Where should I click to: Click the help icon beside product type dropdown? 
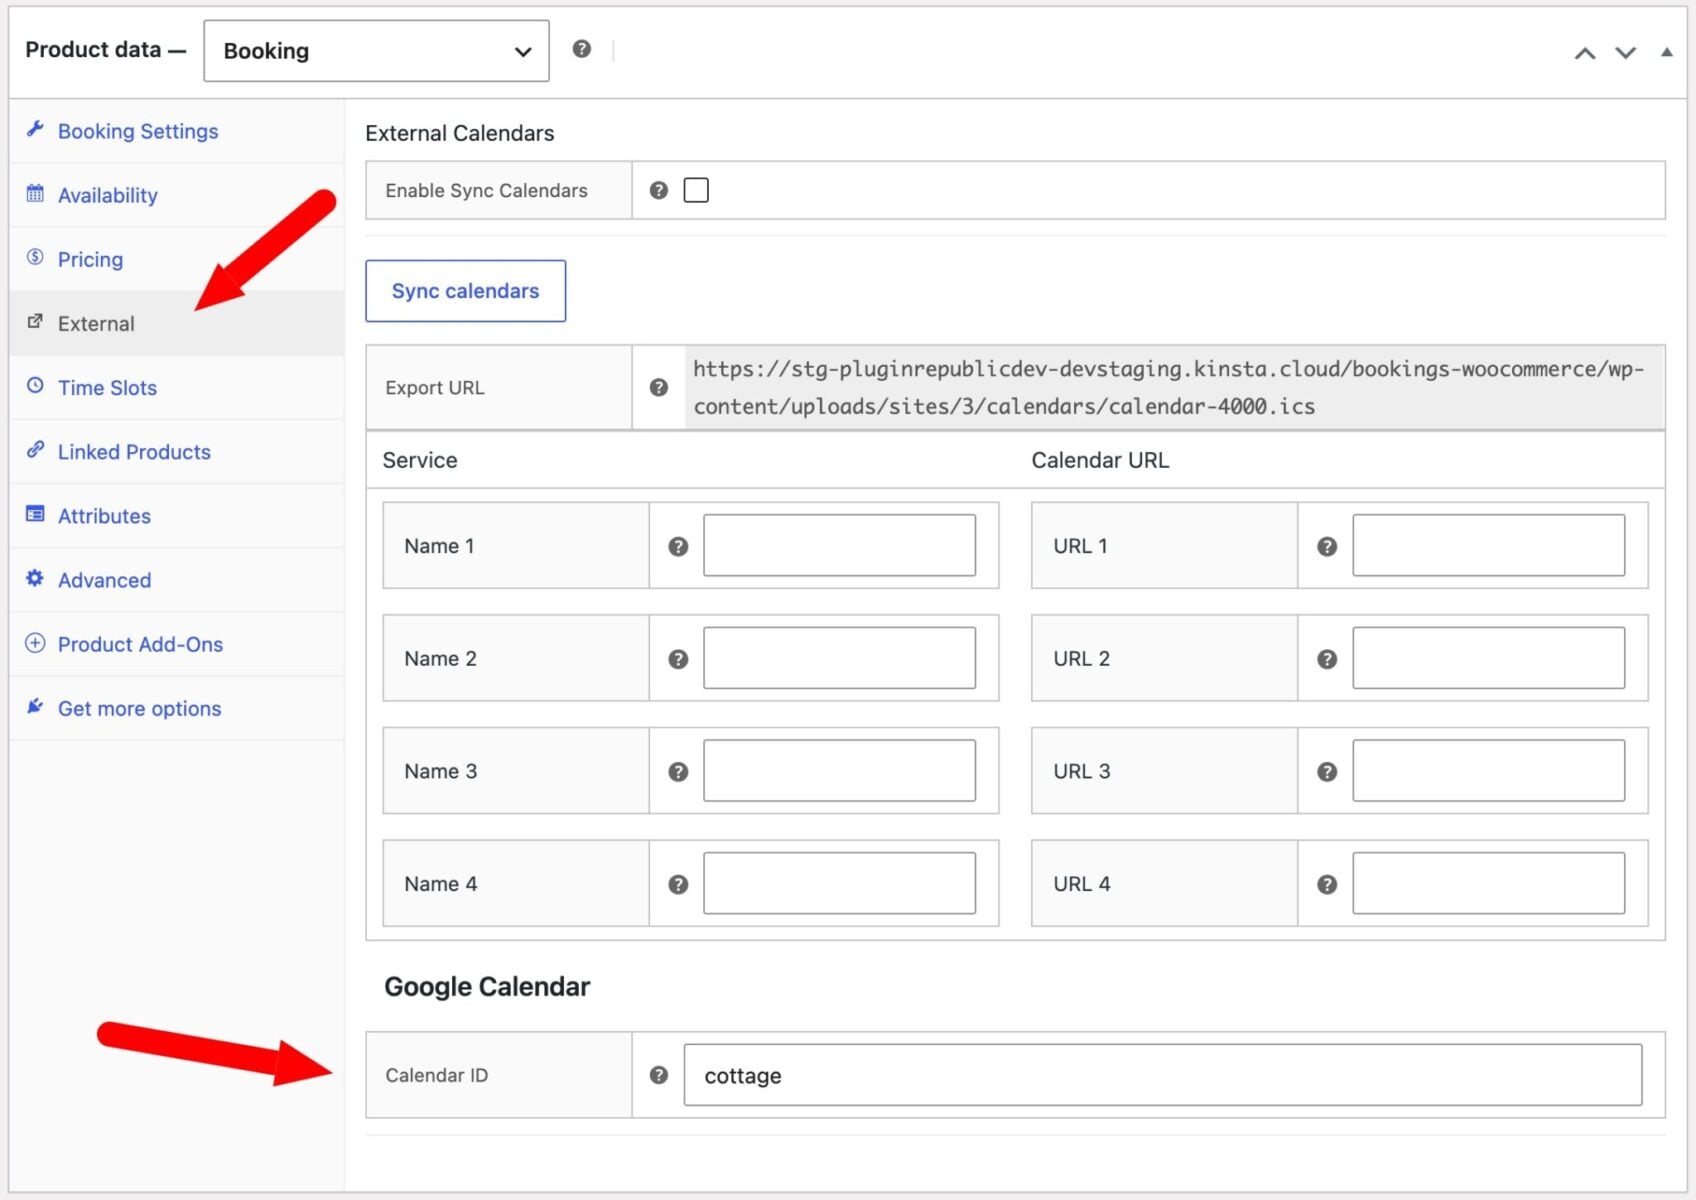[581, 49]
